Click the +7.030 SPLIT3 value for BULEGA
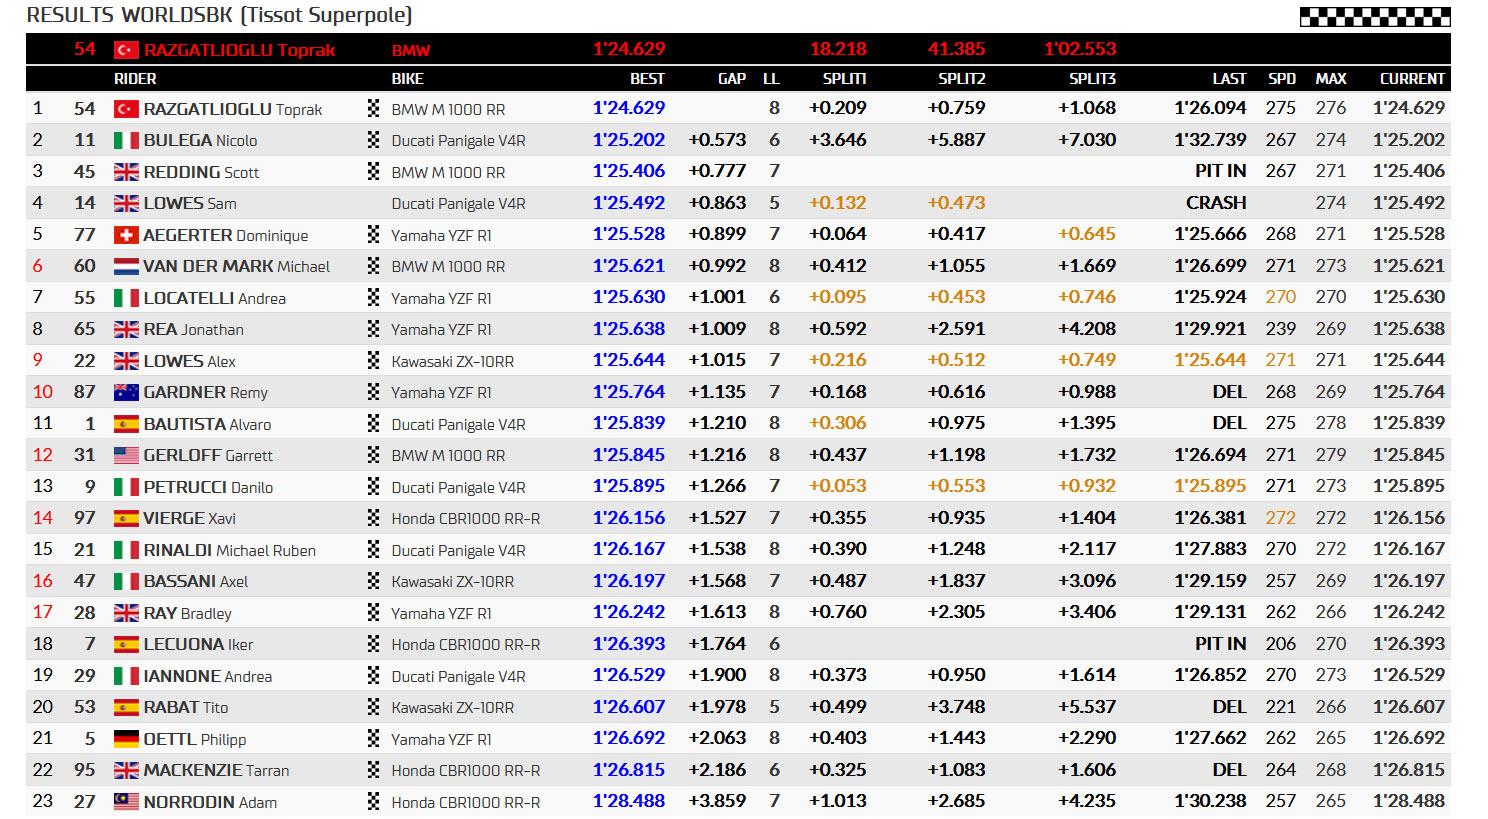Viewport: 1488px width, 819px height. tap(1087, 140)
